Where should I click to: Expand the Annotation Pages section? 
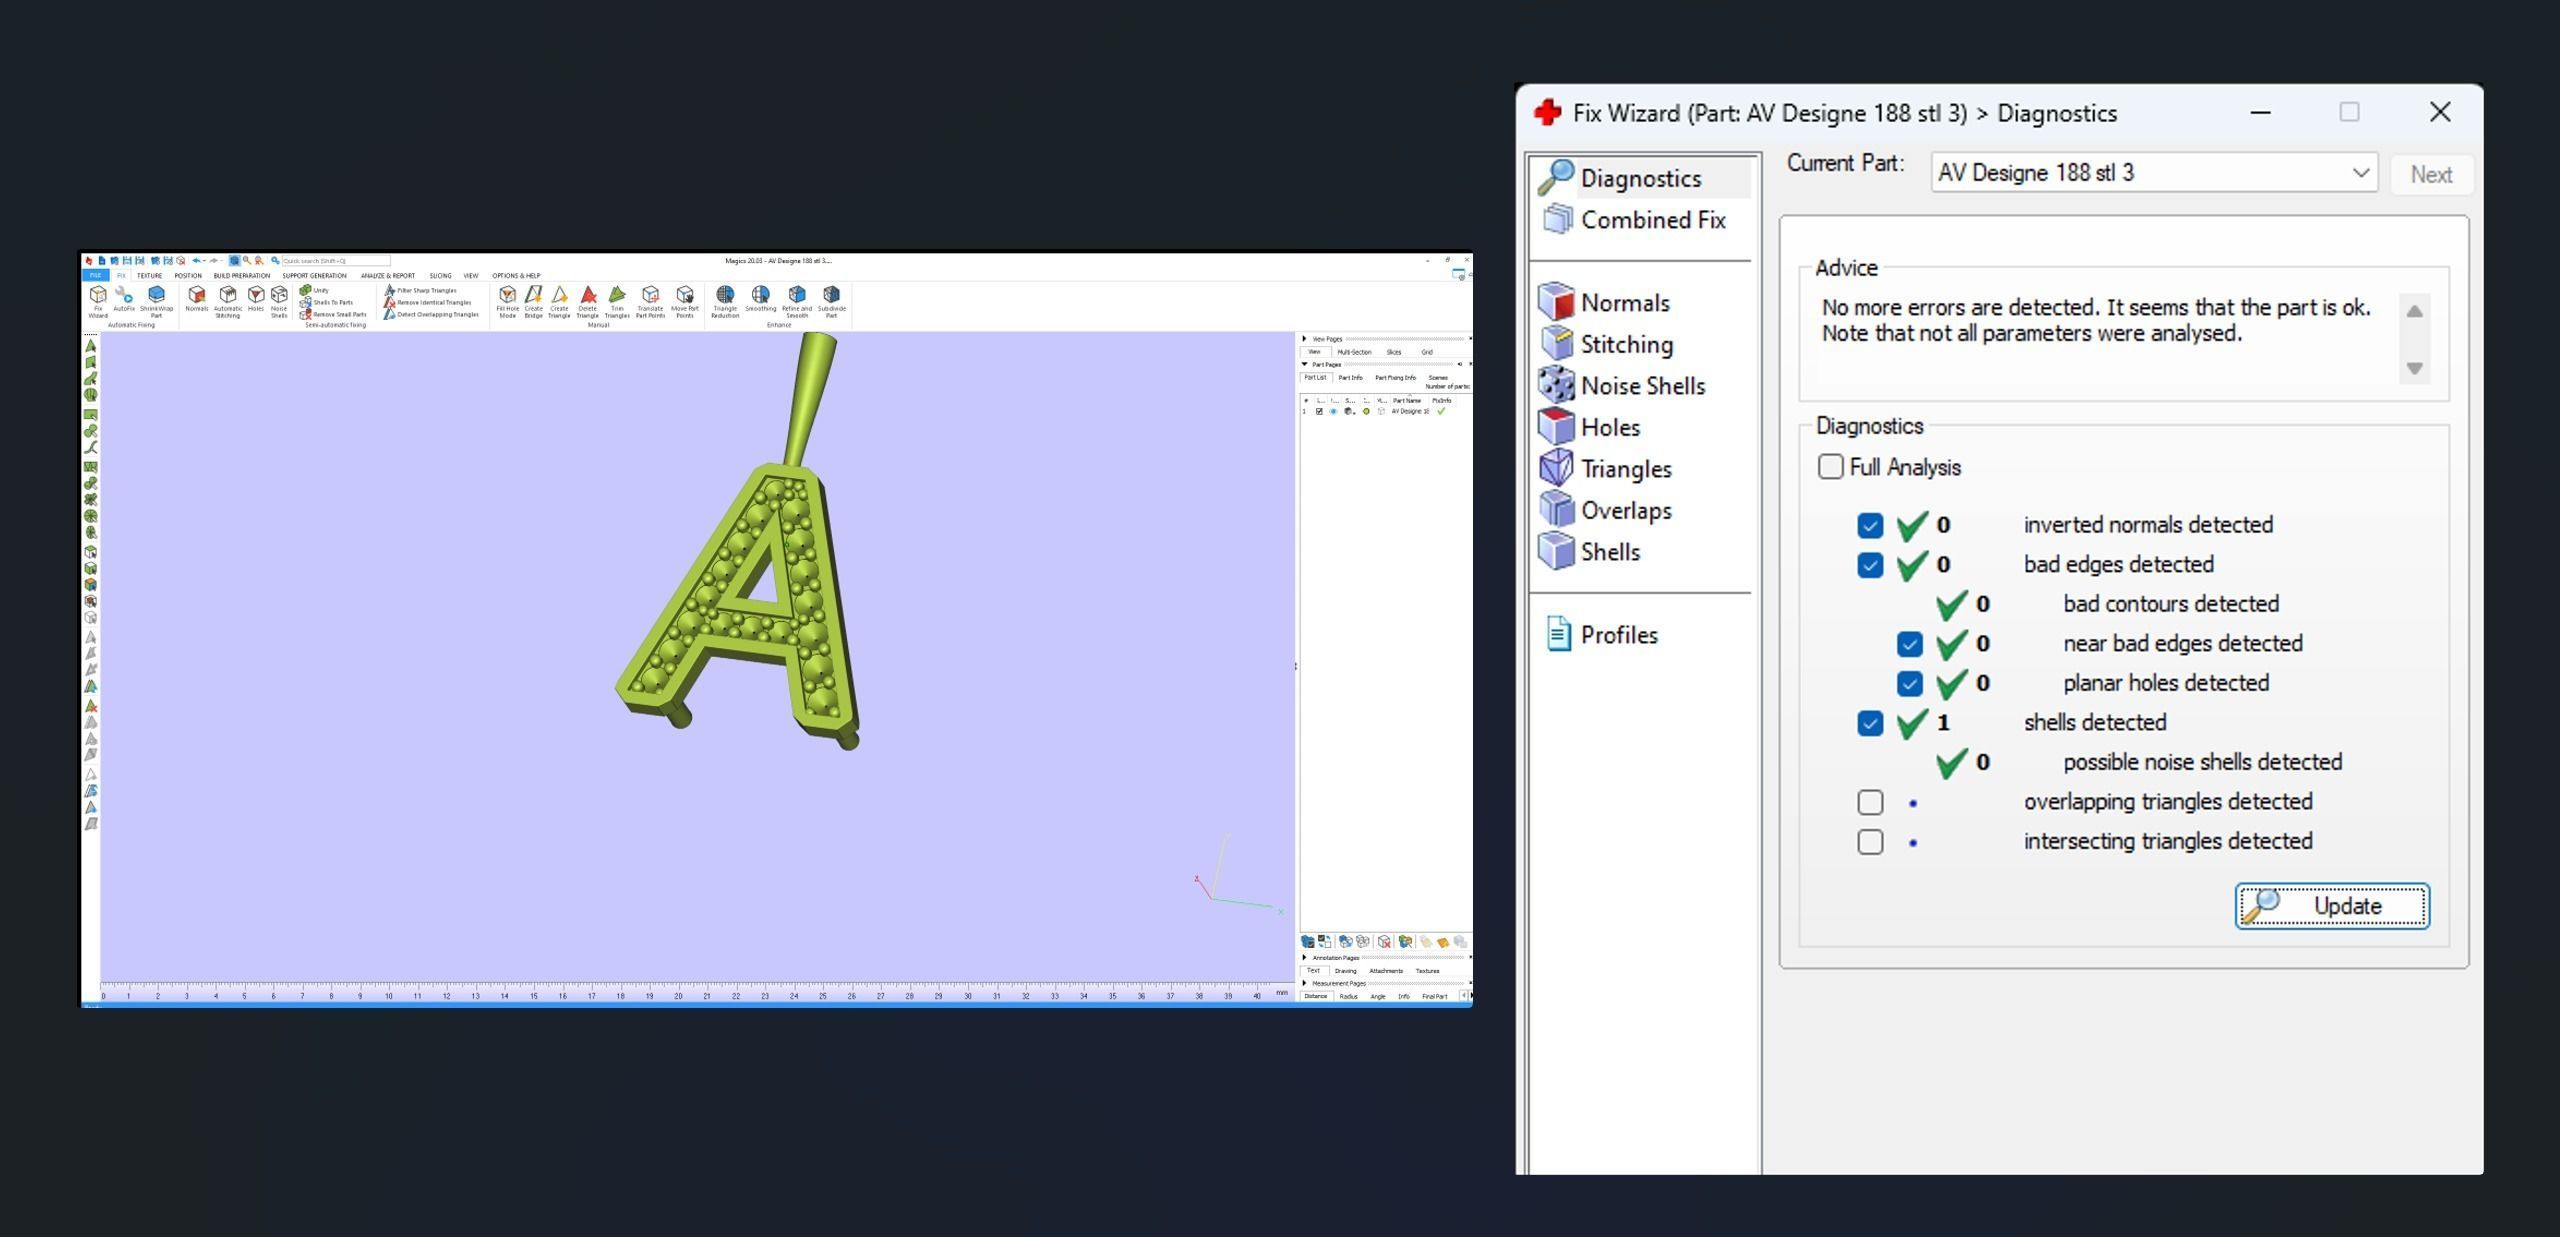(1304, 958)
